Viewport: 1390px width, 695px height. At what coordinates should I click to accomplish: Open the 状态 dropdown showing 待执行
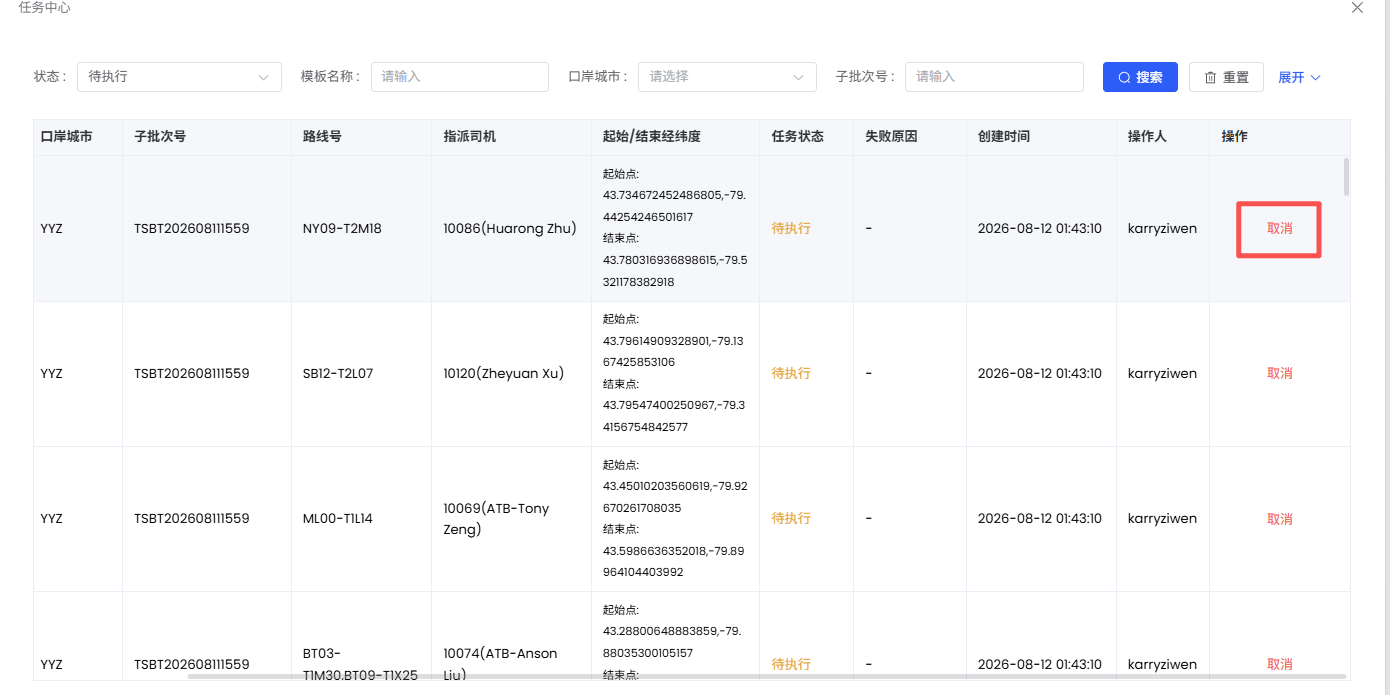click(x=179, y=77)
